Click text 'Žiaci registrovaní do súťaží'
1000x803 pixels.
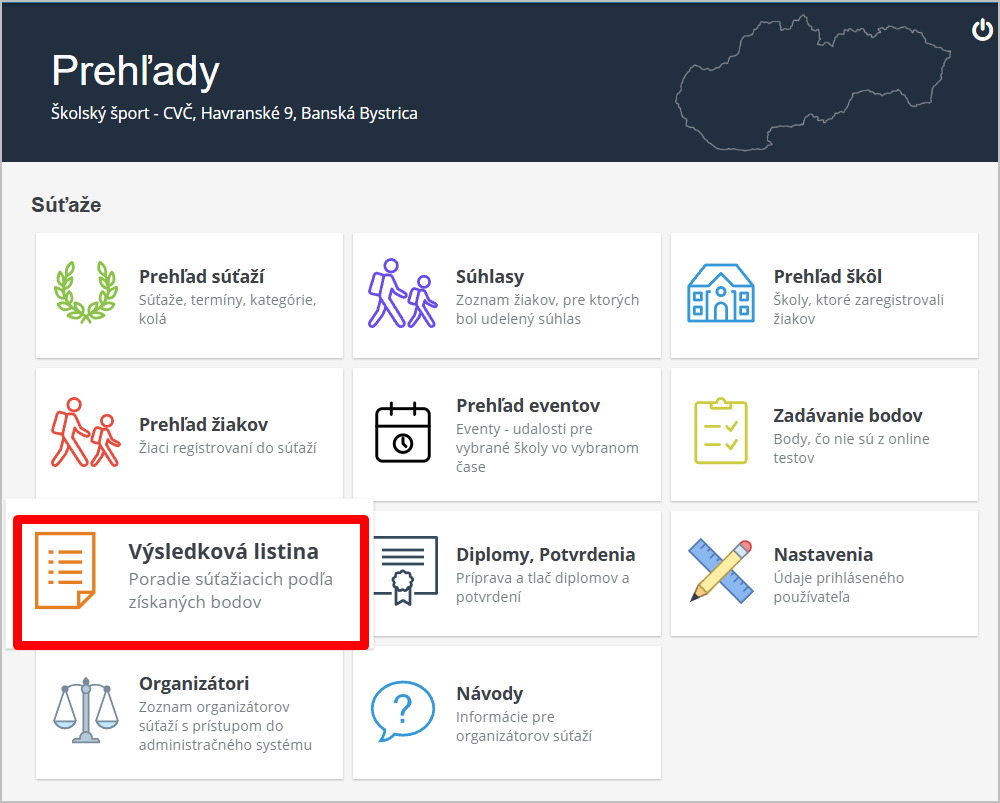(x=228, y=448)
